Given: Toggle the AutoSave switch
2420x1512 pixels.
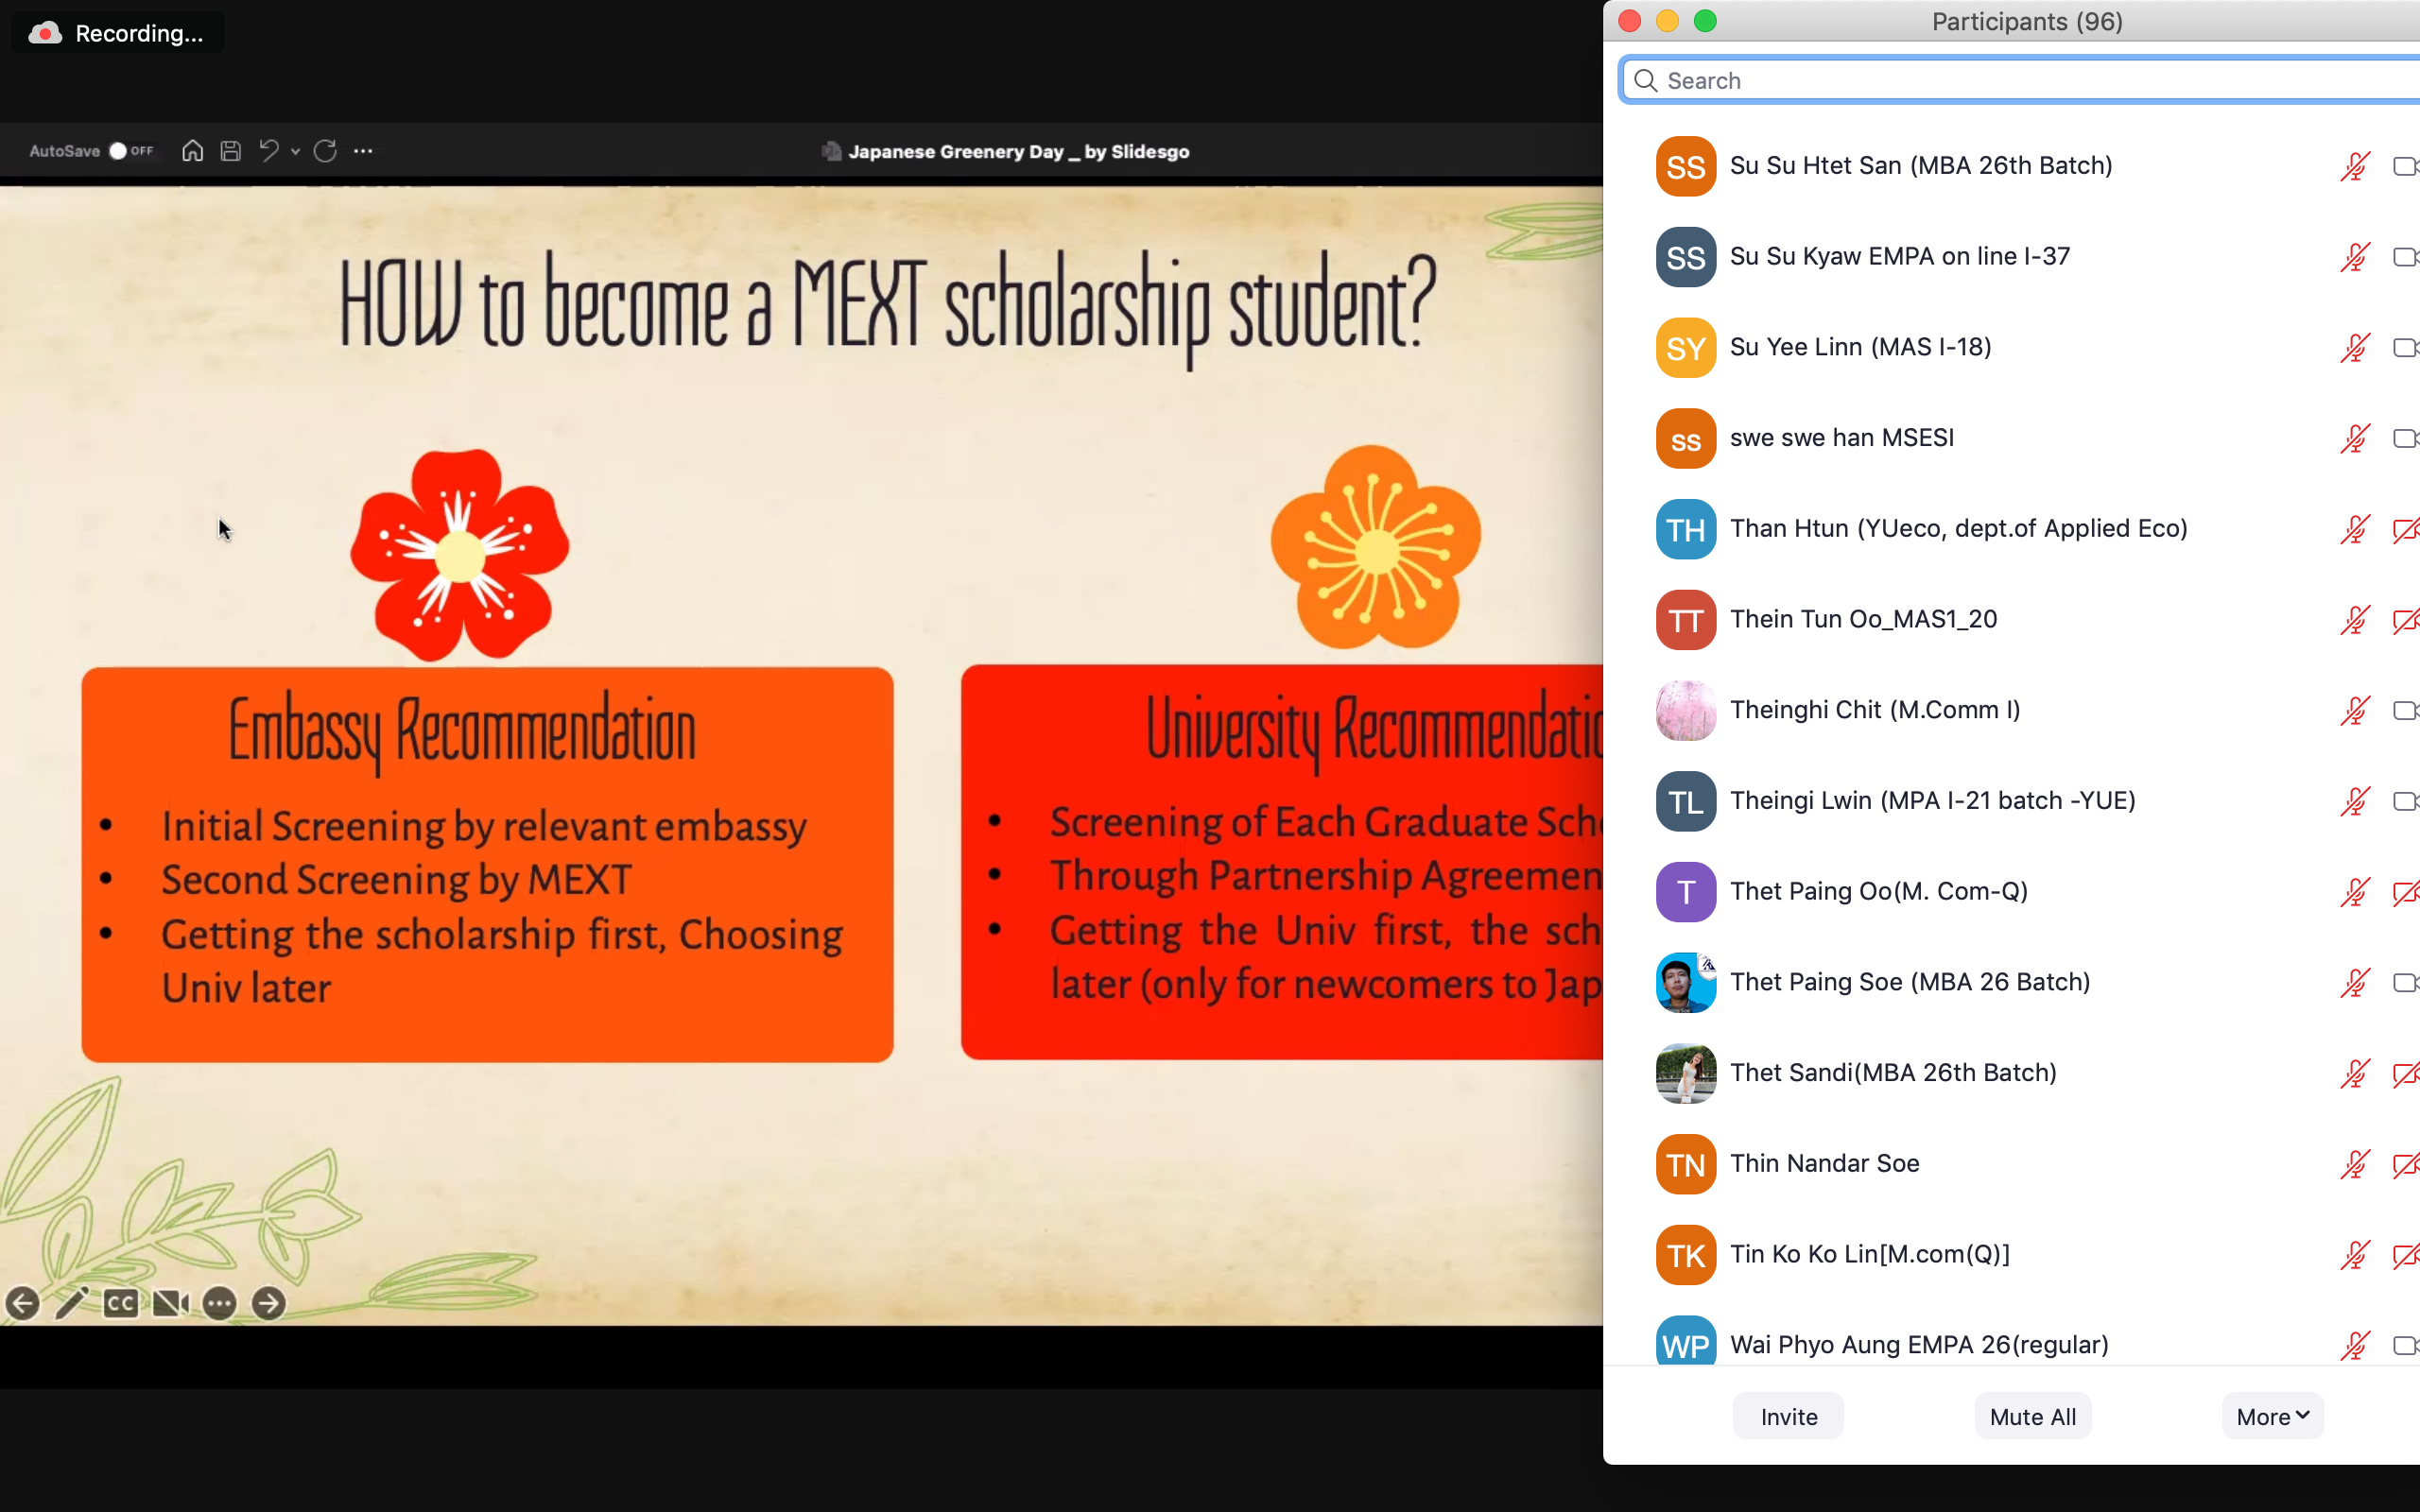Looking at the screenshot, I should click(131, 151).
